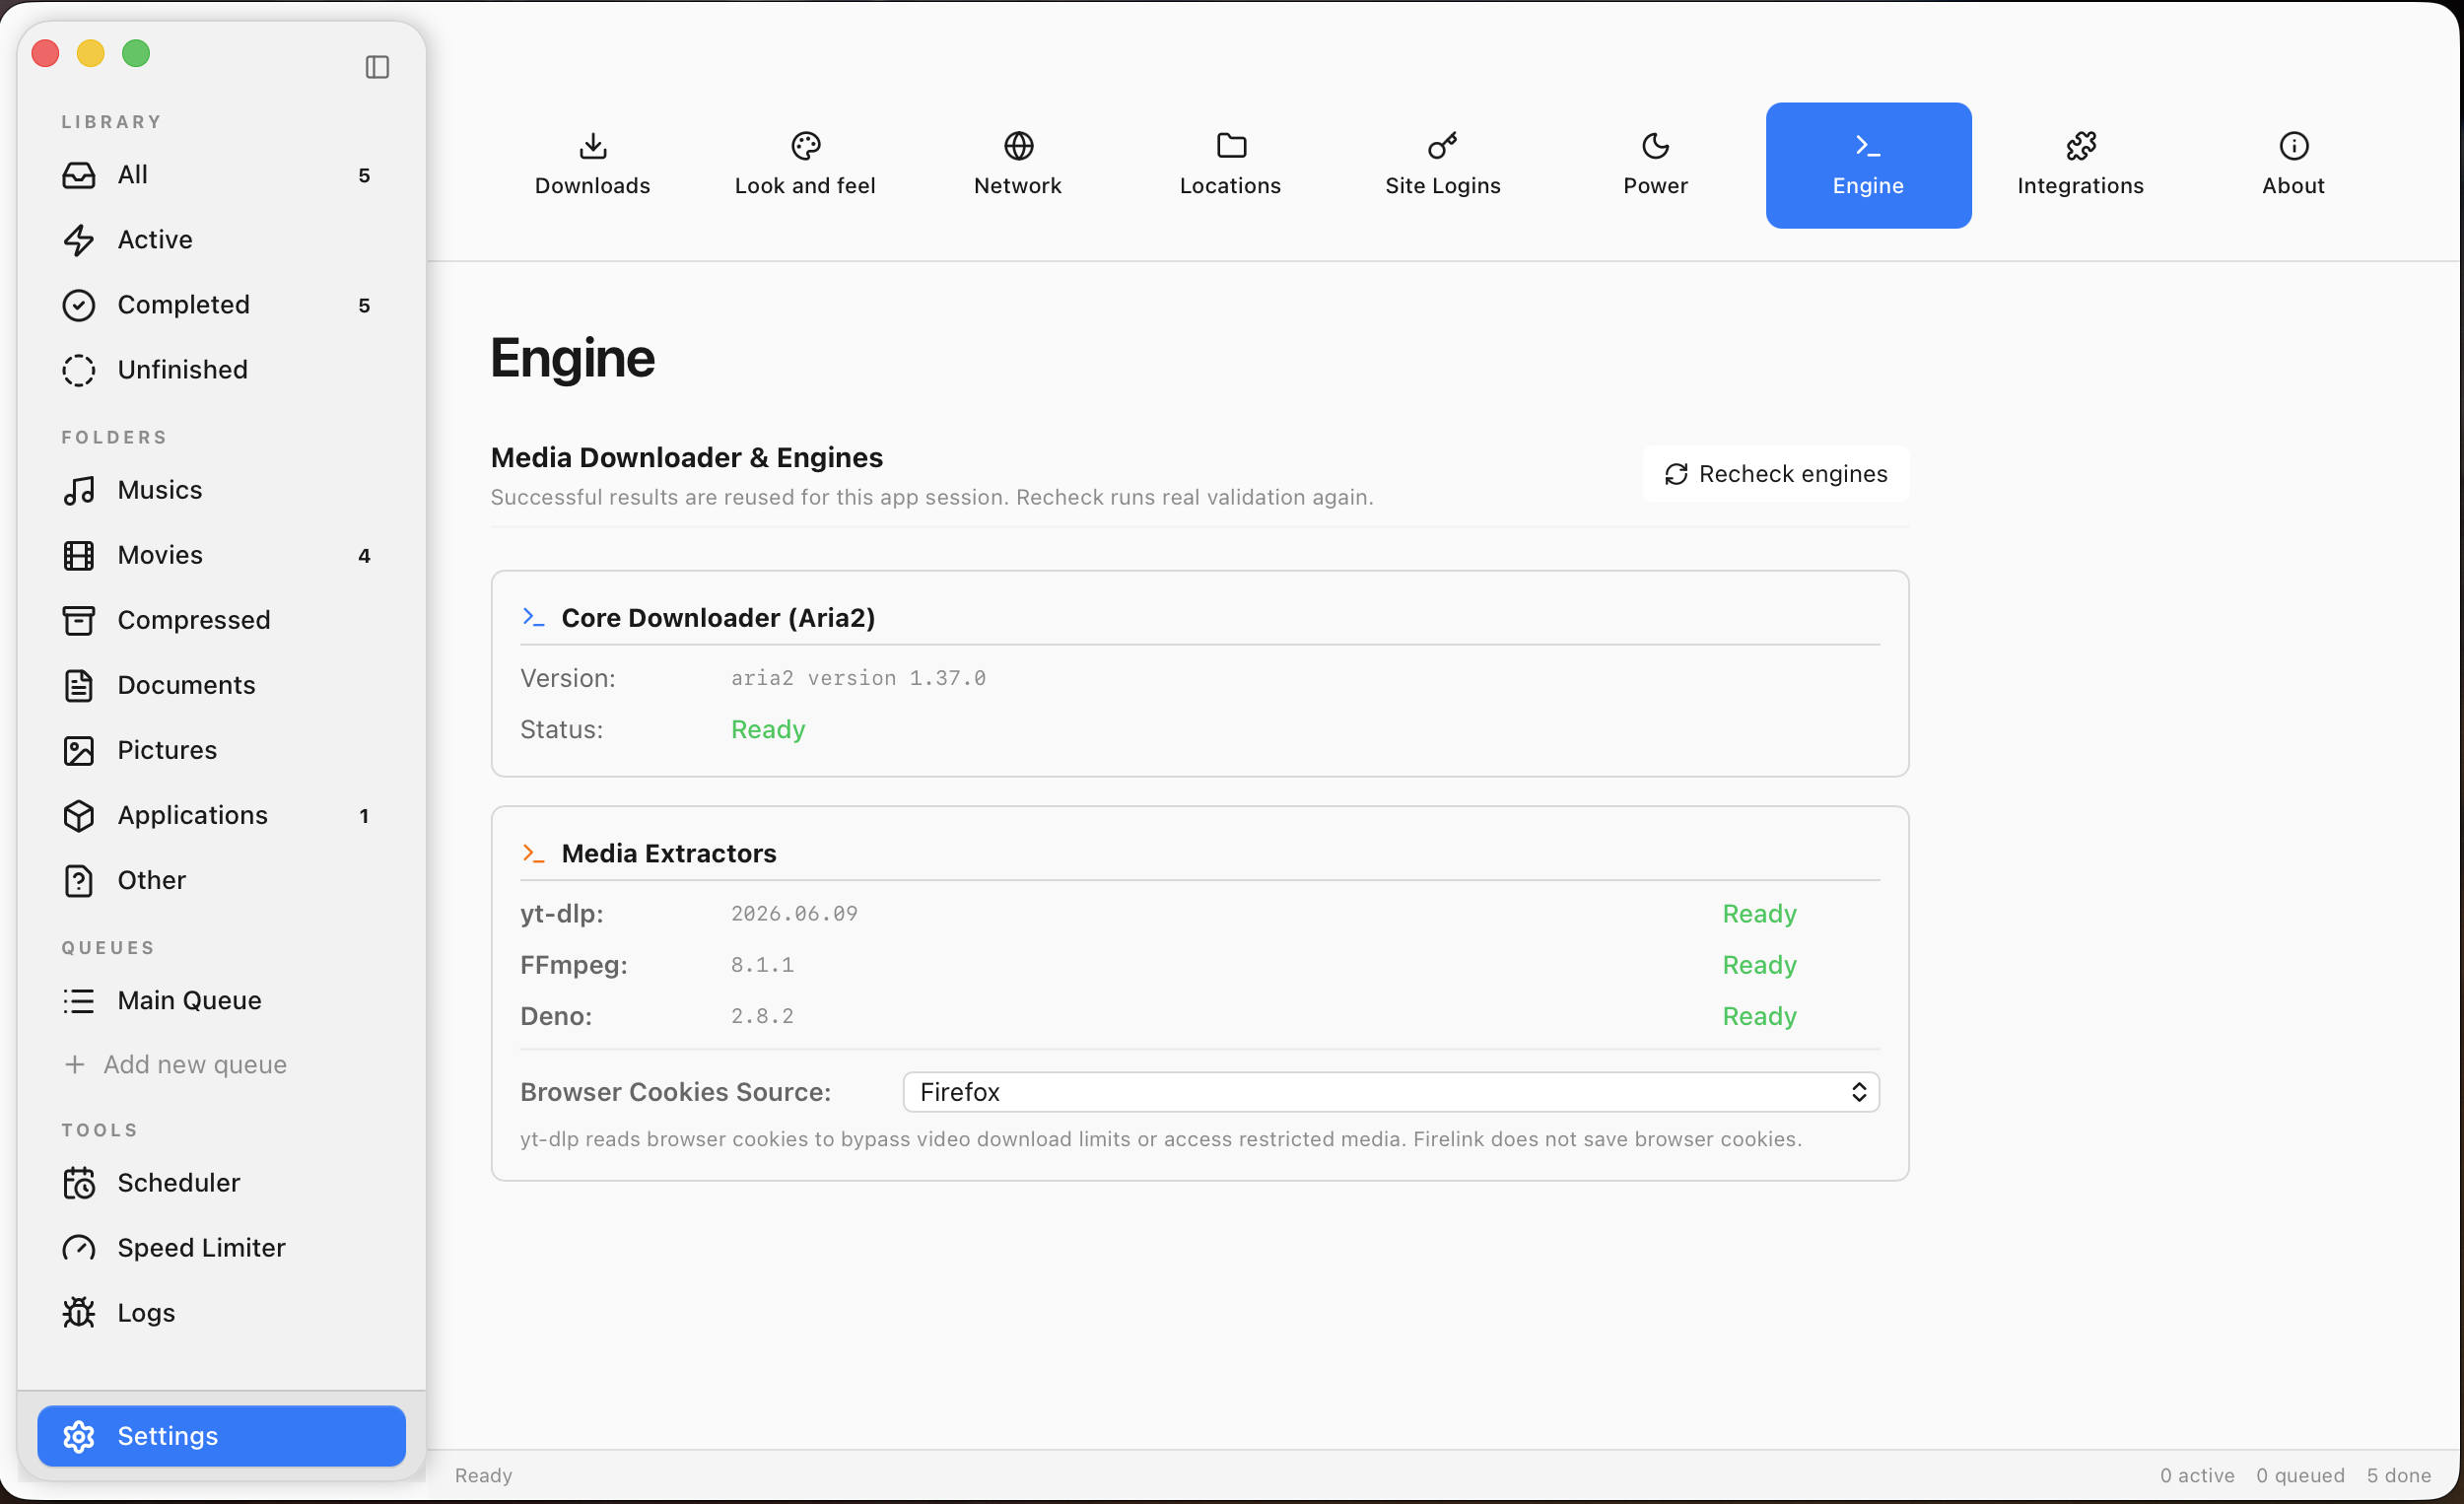Image resolution: width=2464 pixels, height=1504 pixels.
Task: Click the Completed checkmark circle icon
Action: (x=79, y=305)
